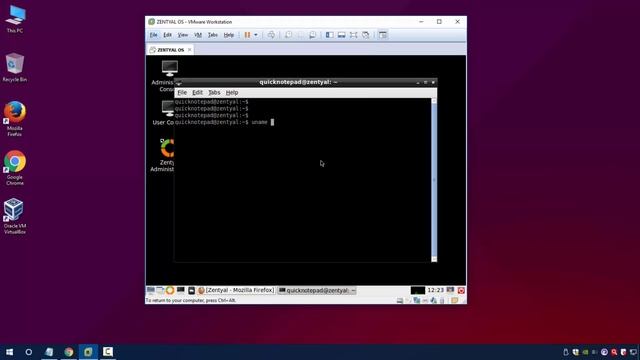
Task: Toggle the thumbnail bar icon in VMware toolbar
Action: coord(341,35)
